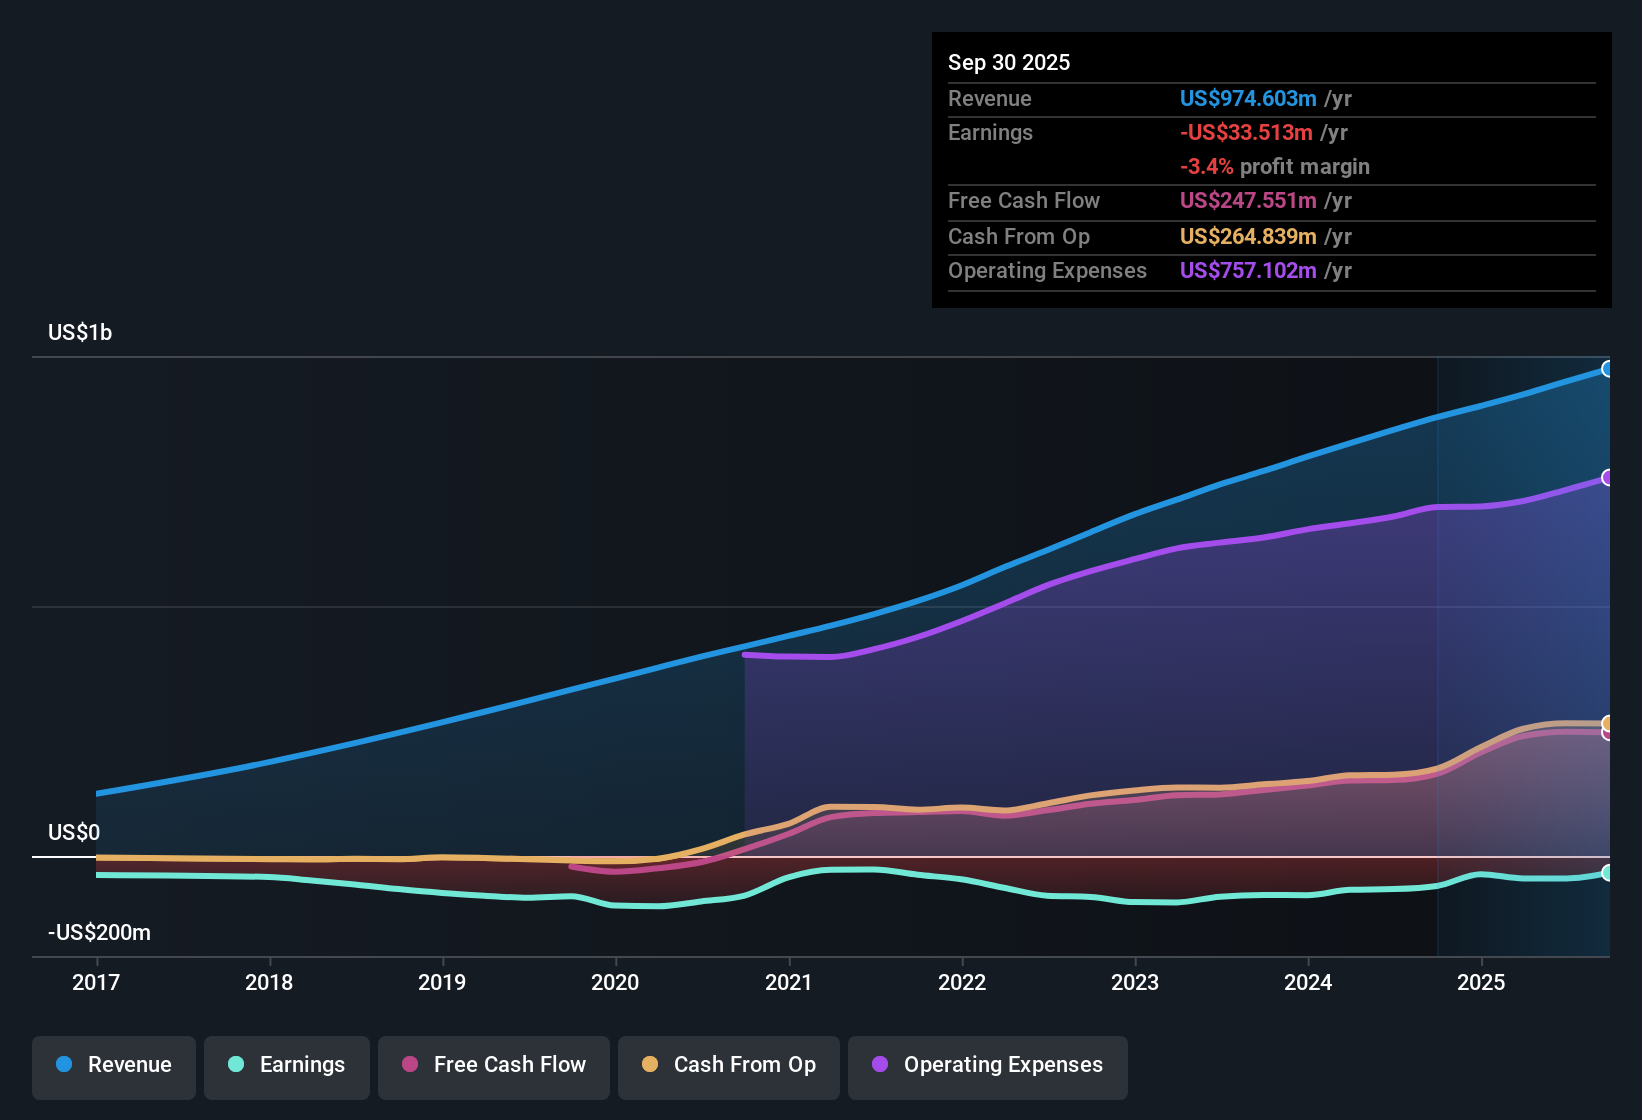Click the -3.4% profit margin text
This screenshot has width=1642, height=1120.
tap(1275, 167)
